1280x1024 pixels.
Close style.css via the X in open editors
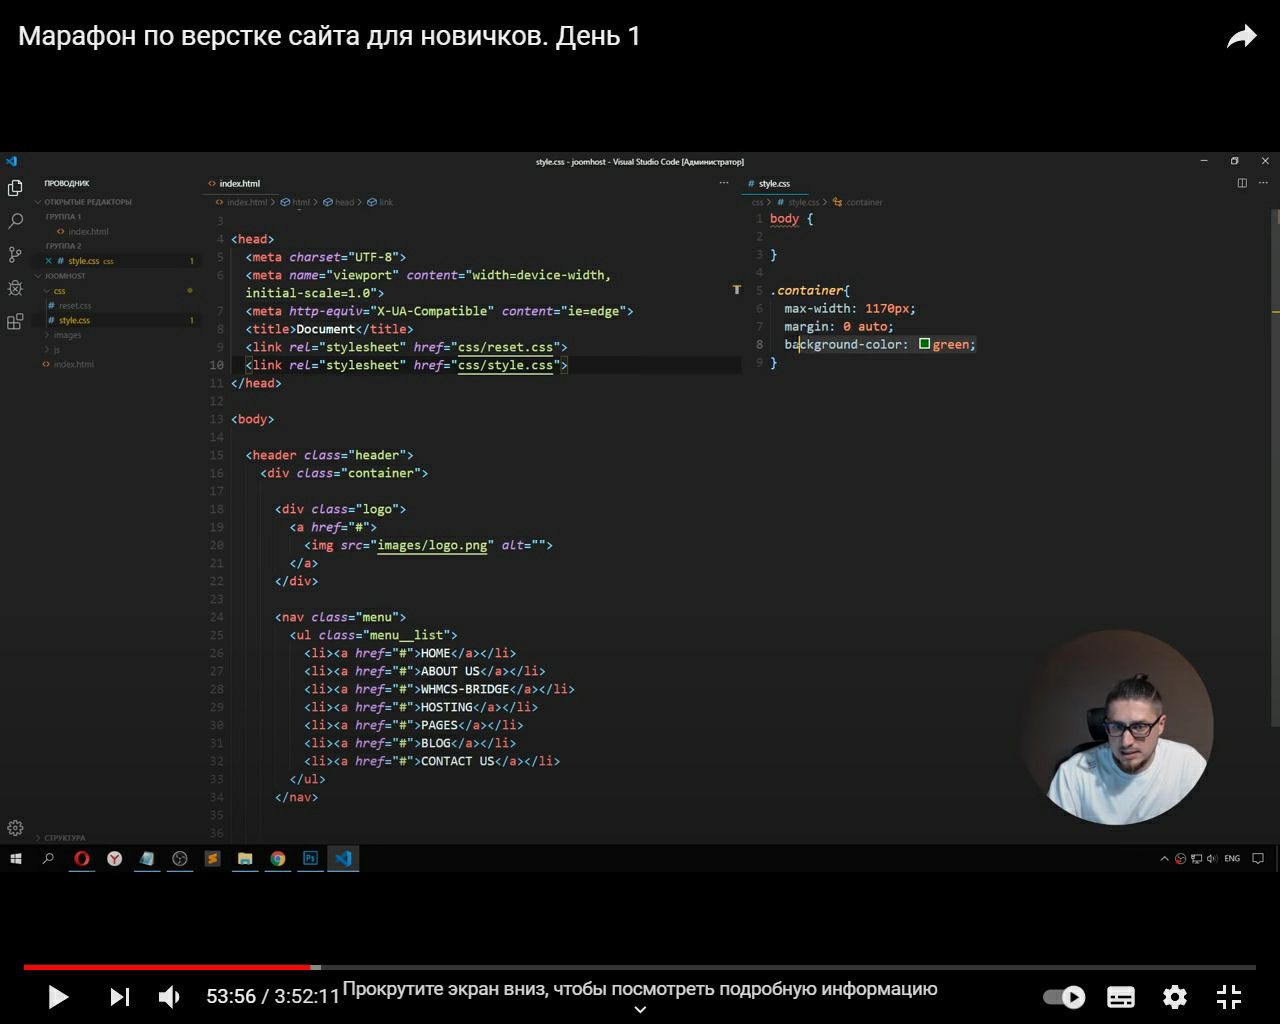(48, 261)
